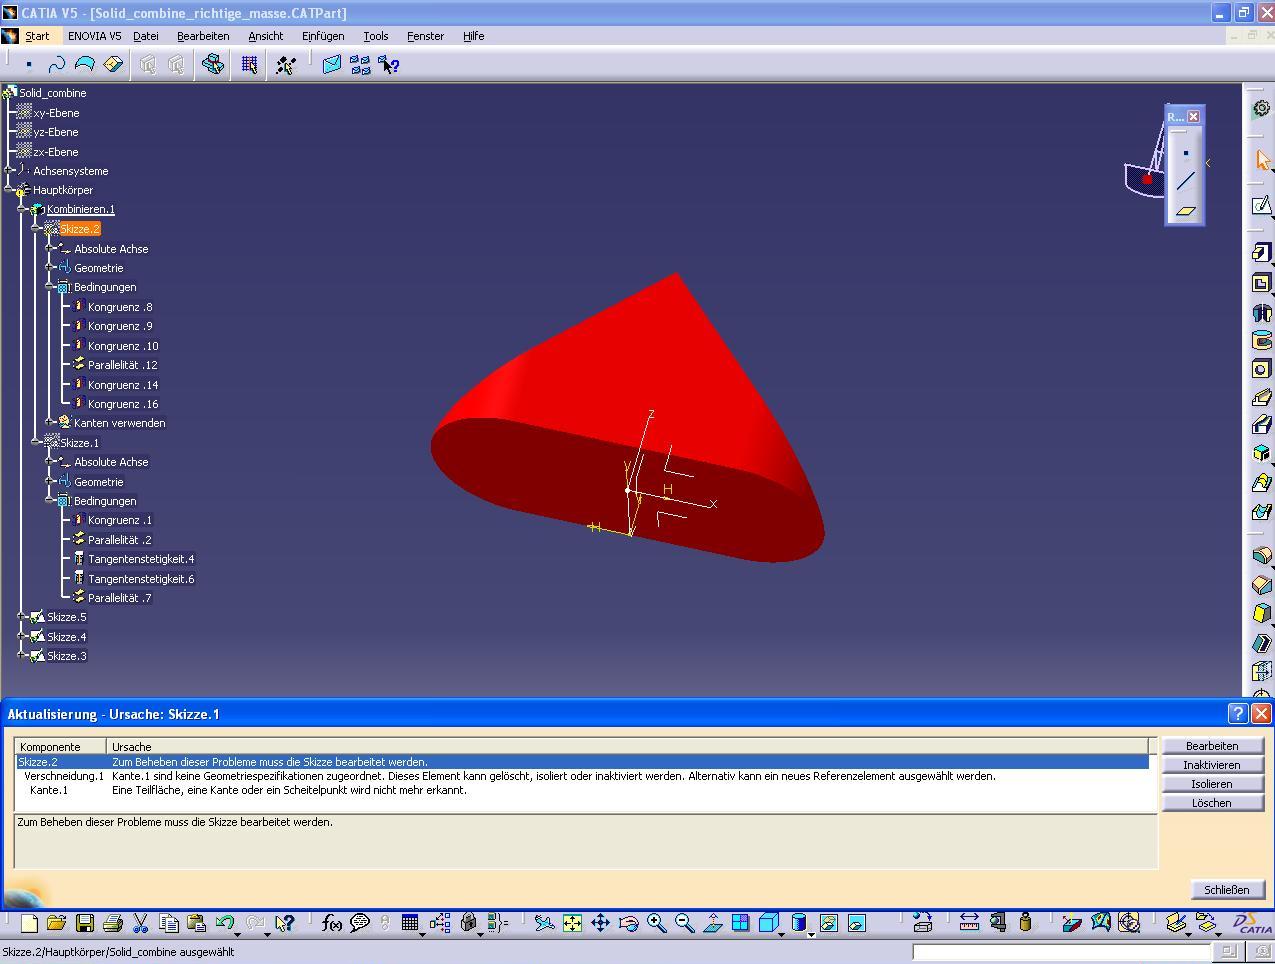Screen dimensions: 1275x964
Task: Choose the Shaft (Welle) revolve tool
Action: coord(1261,312)
